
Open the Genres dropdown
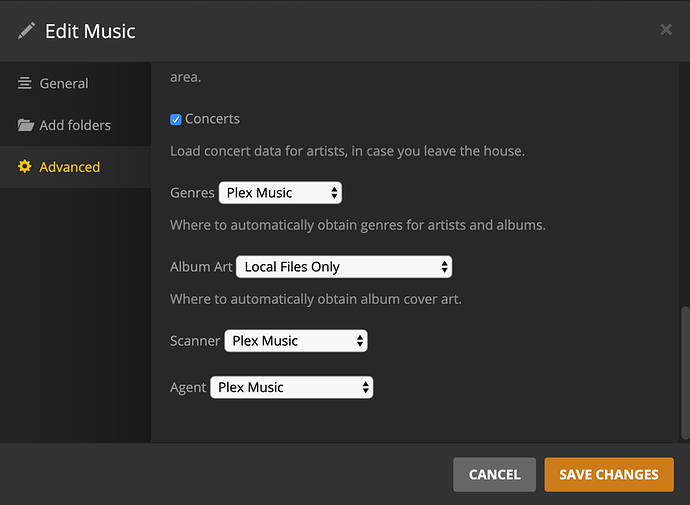280,193
